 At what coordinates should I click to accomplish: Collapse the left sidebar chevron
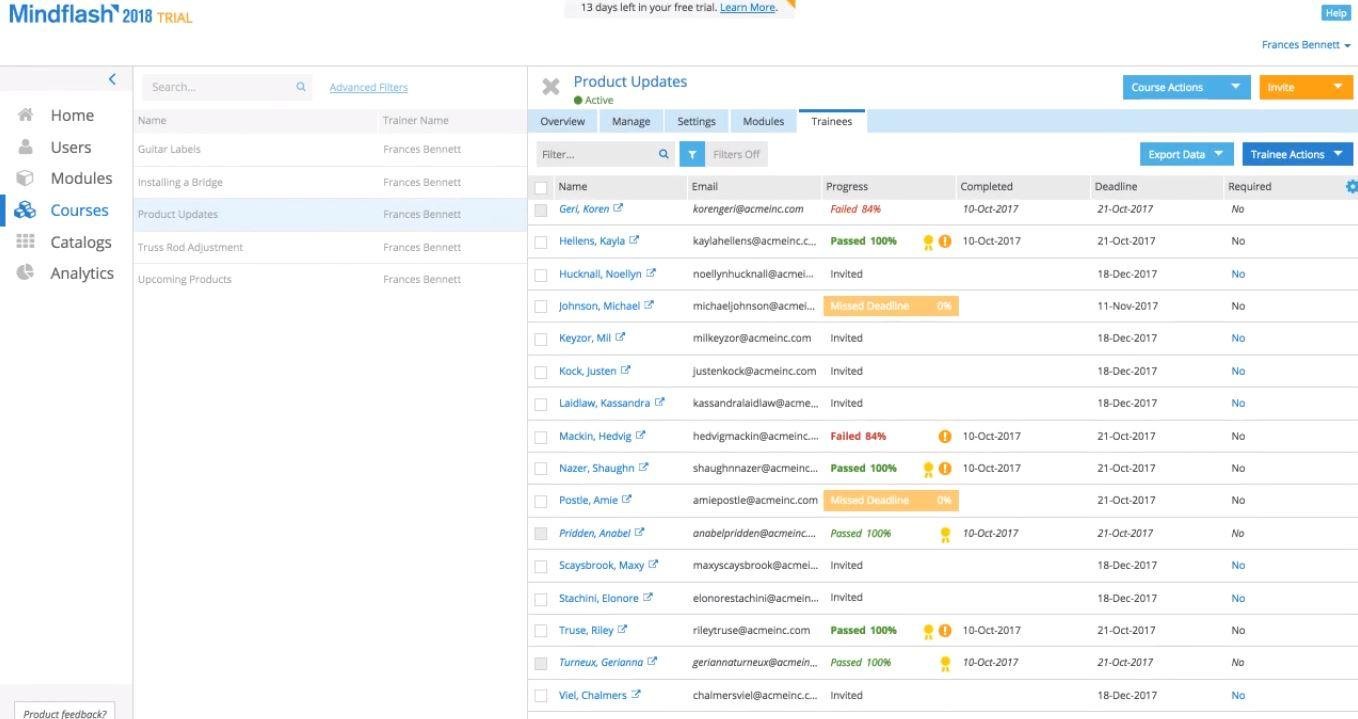112,79
